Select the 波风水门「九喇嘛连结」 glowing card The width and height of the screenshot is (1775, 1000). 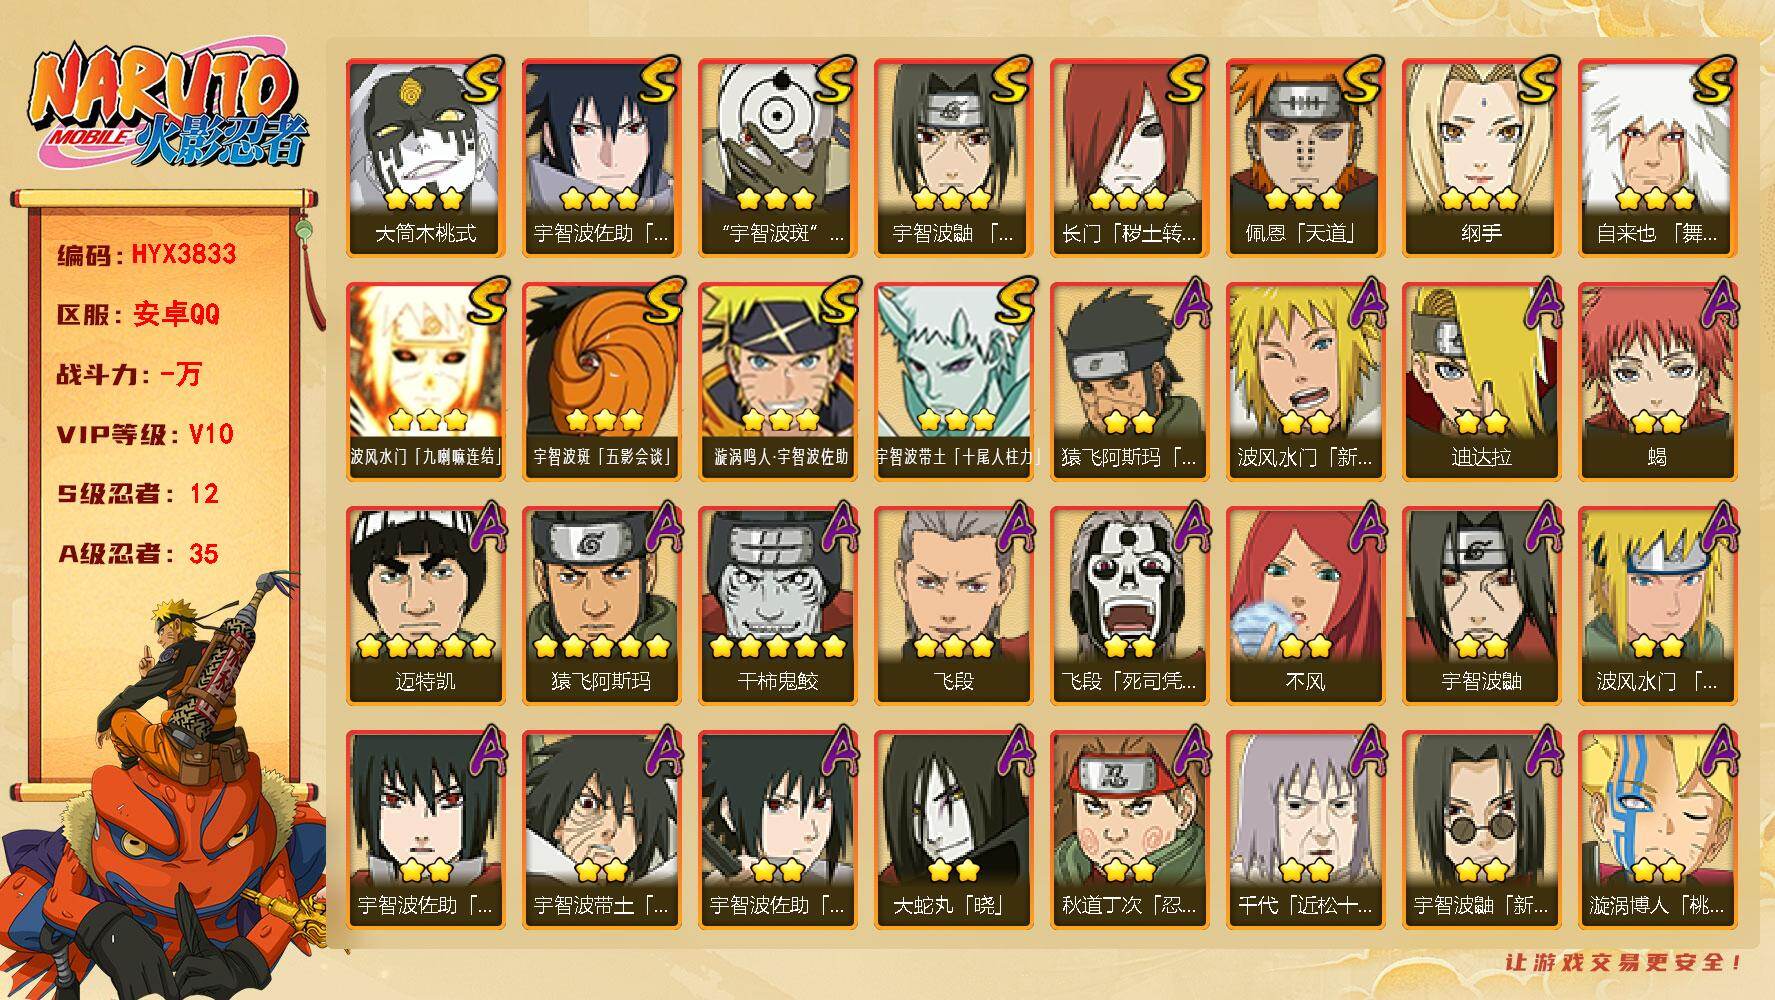(x=425, y=382)
